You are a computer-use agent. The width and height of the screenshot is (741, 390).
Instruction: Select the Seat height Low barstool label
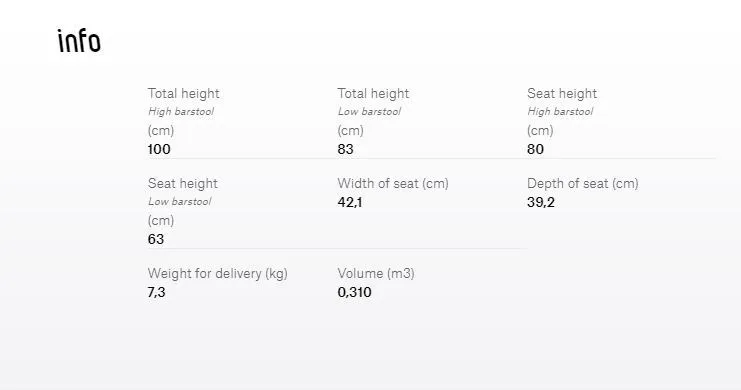coord(182,201)
